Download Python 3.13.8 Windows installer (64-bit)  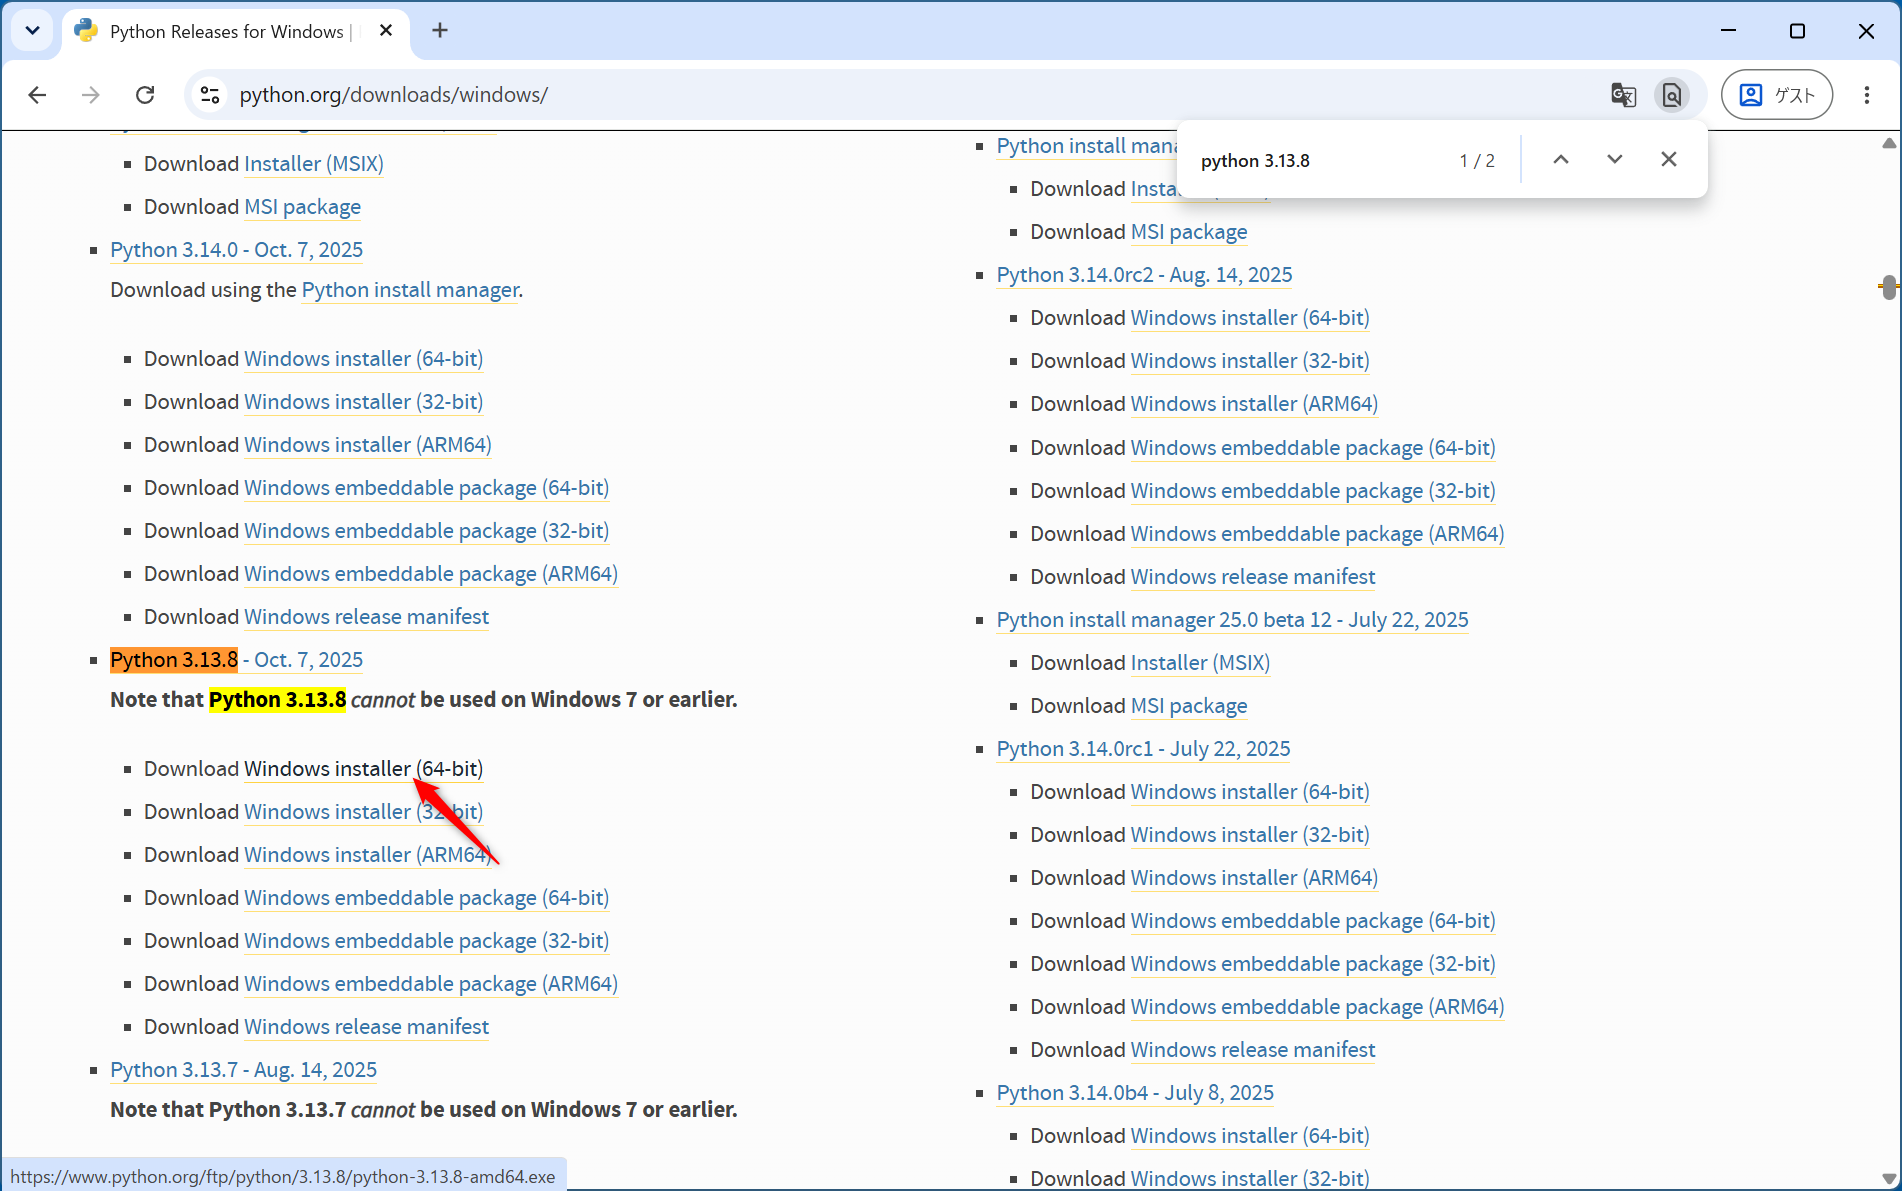[x=364, y=769]
